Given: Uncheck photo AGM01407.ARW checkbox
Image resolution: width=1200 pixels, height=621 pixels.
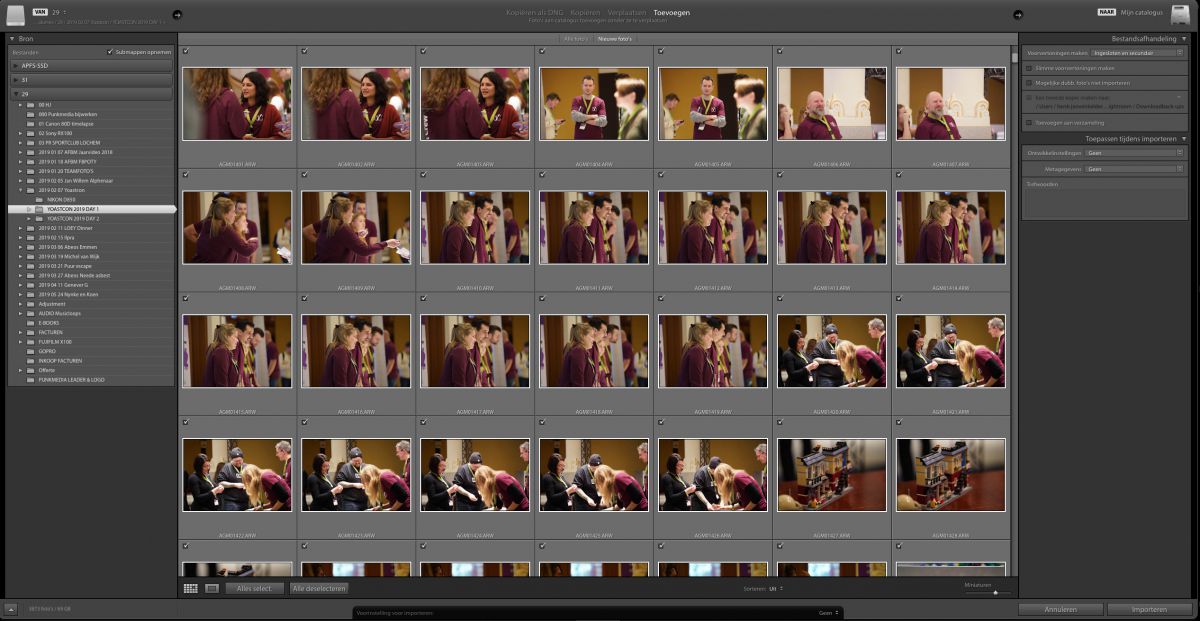Looking at the screenshot, I should click(x=900, y=51).
